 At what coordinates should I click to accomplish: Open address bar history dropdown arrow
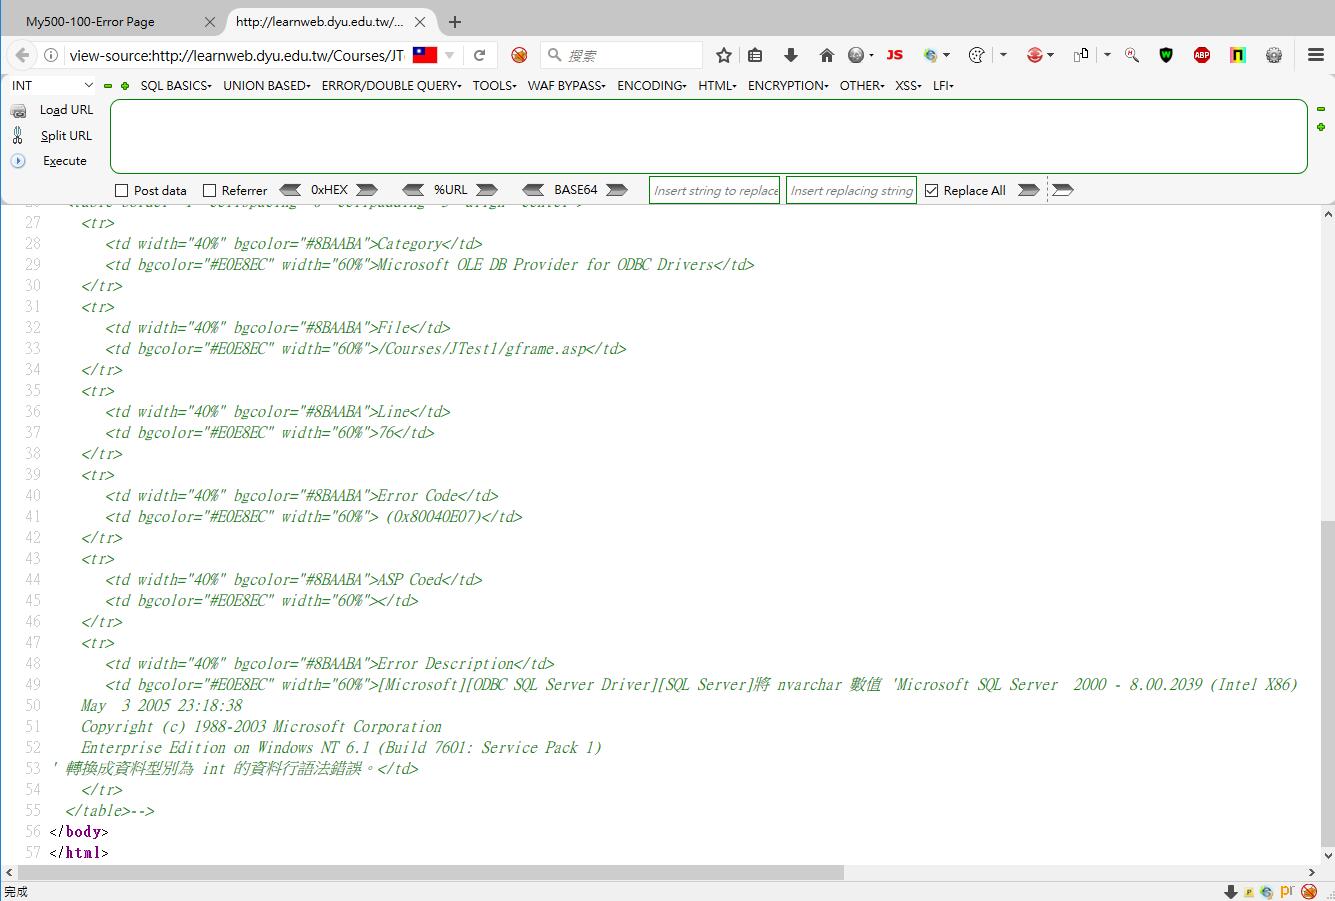pyautogui.click(x=450, y=55)
